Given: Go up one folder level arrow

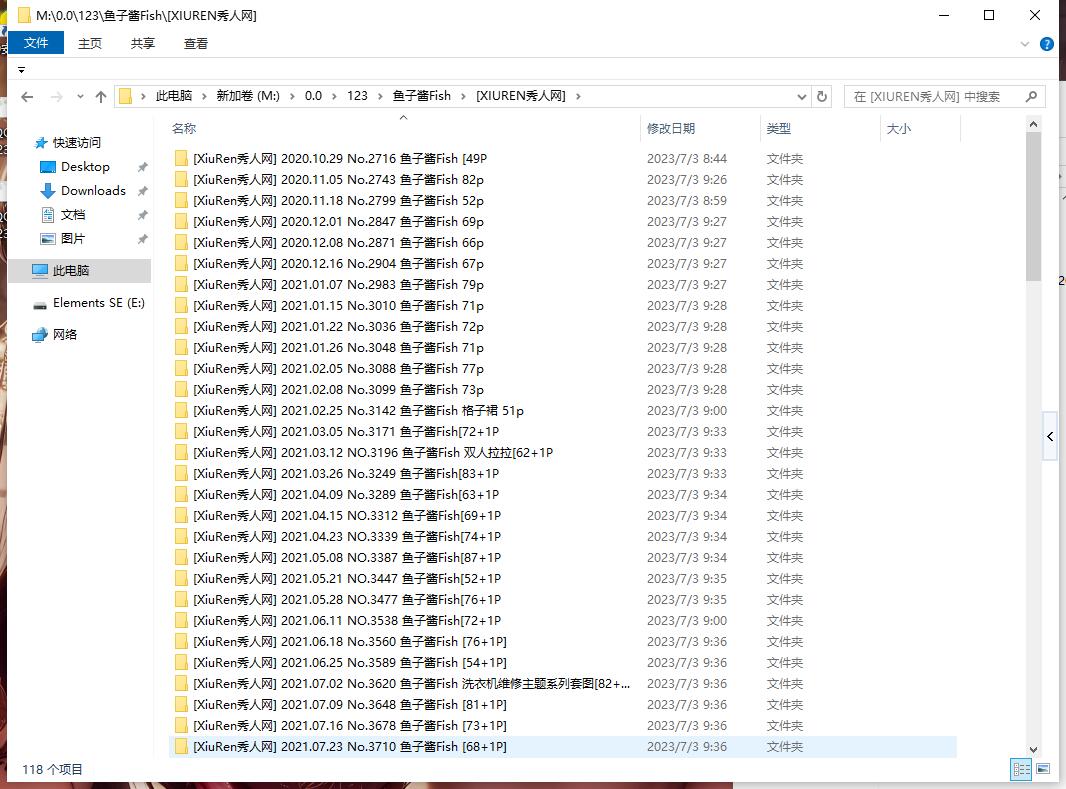Looking at the screenshot, I should (x=101, y=97).
